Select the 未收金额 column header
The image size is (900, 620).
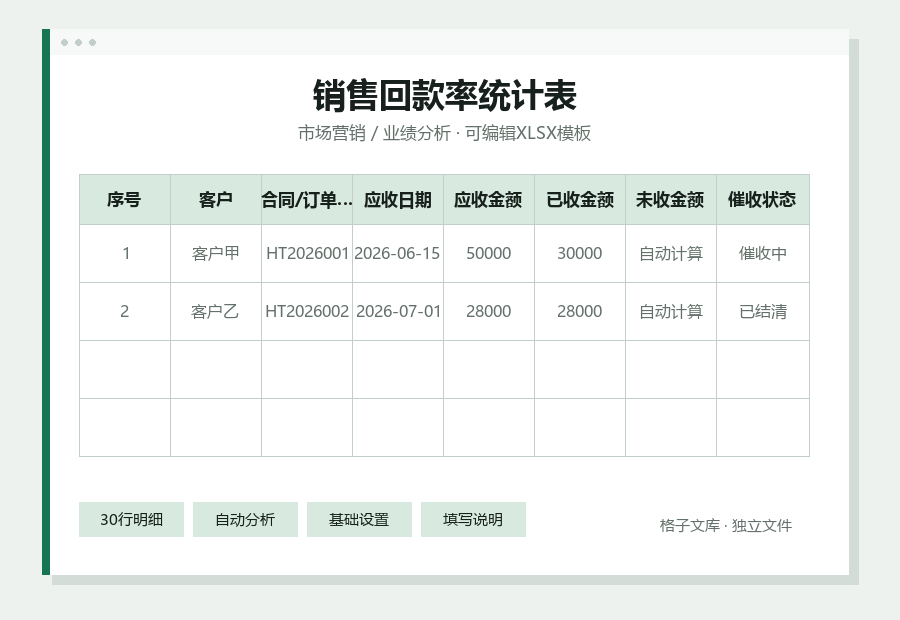click(670, 200)
